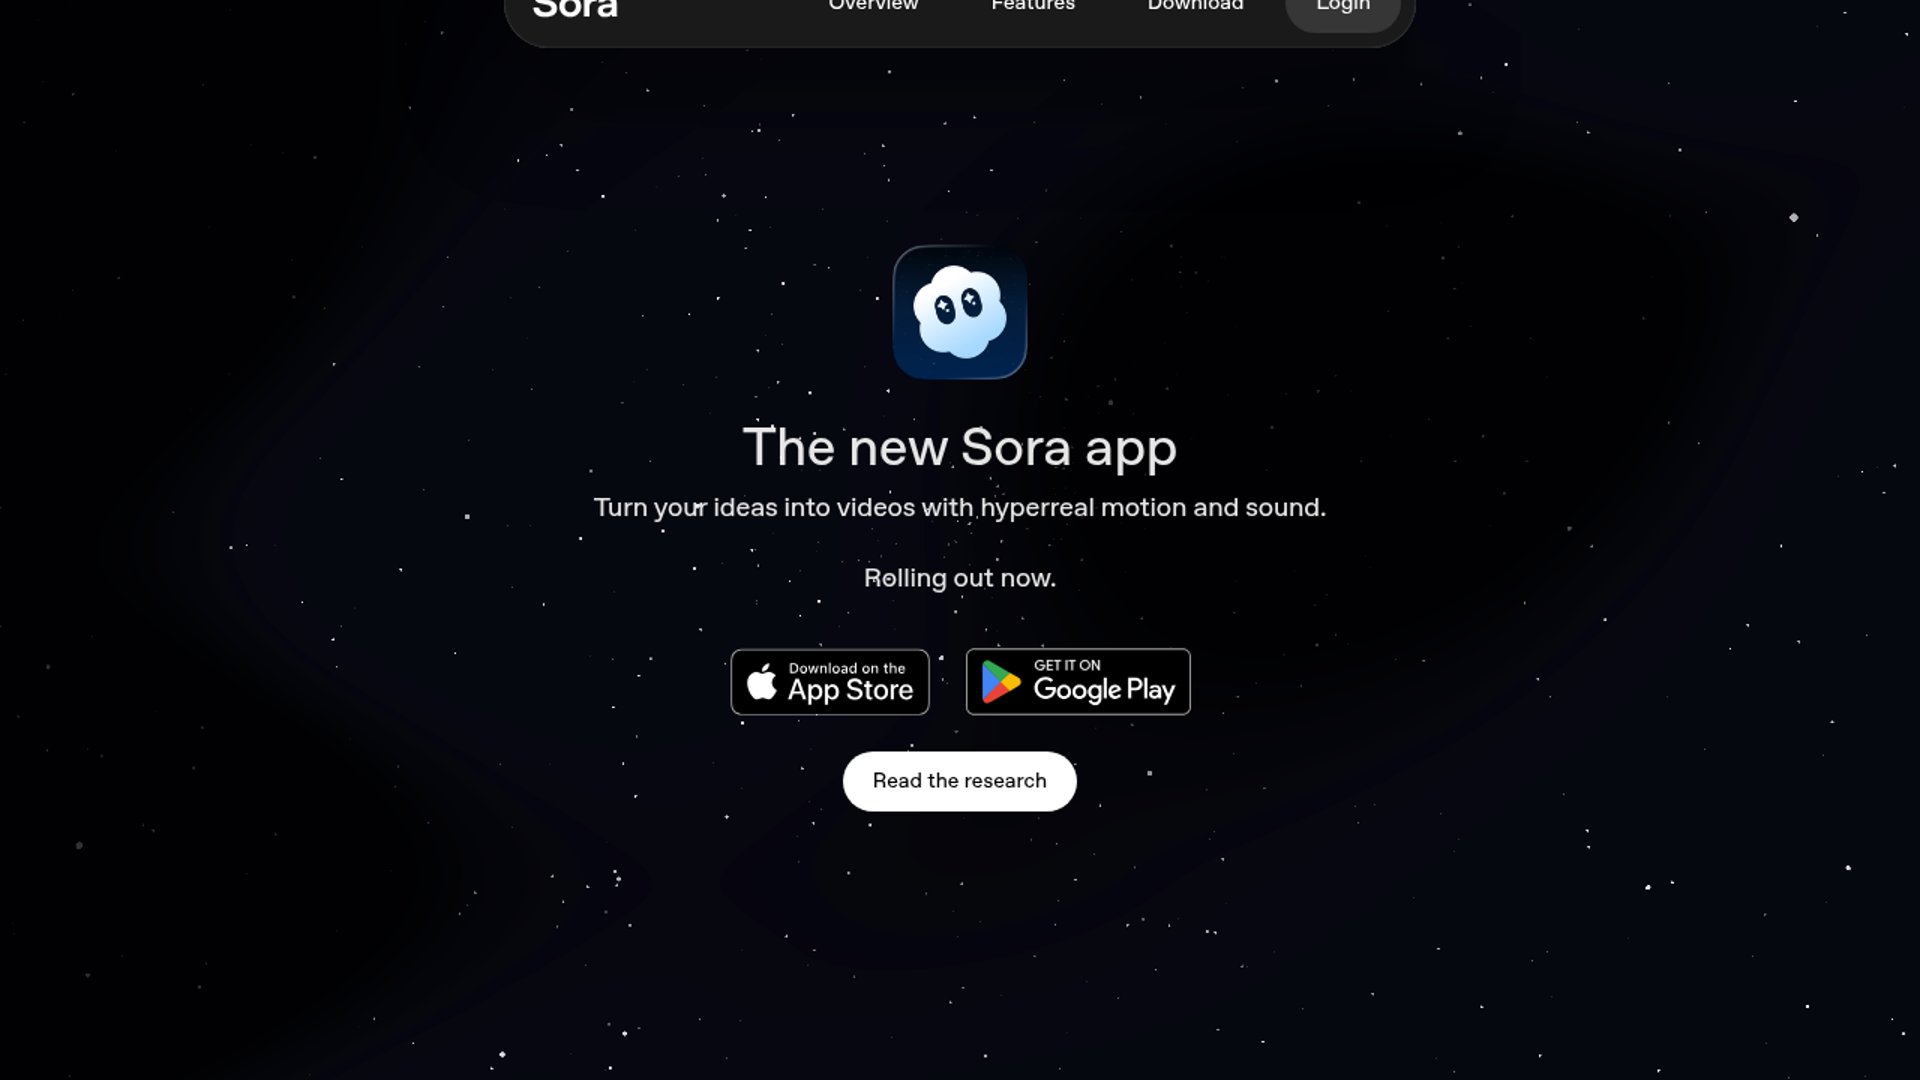Open the Read the research button
This screenshot has width=1920, height=1080.
(x=960, y=781)
